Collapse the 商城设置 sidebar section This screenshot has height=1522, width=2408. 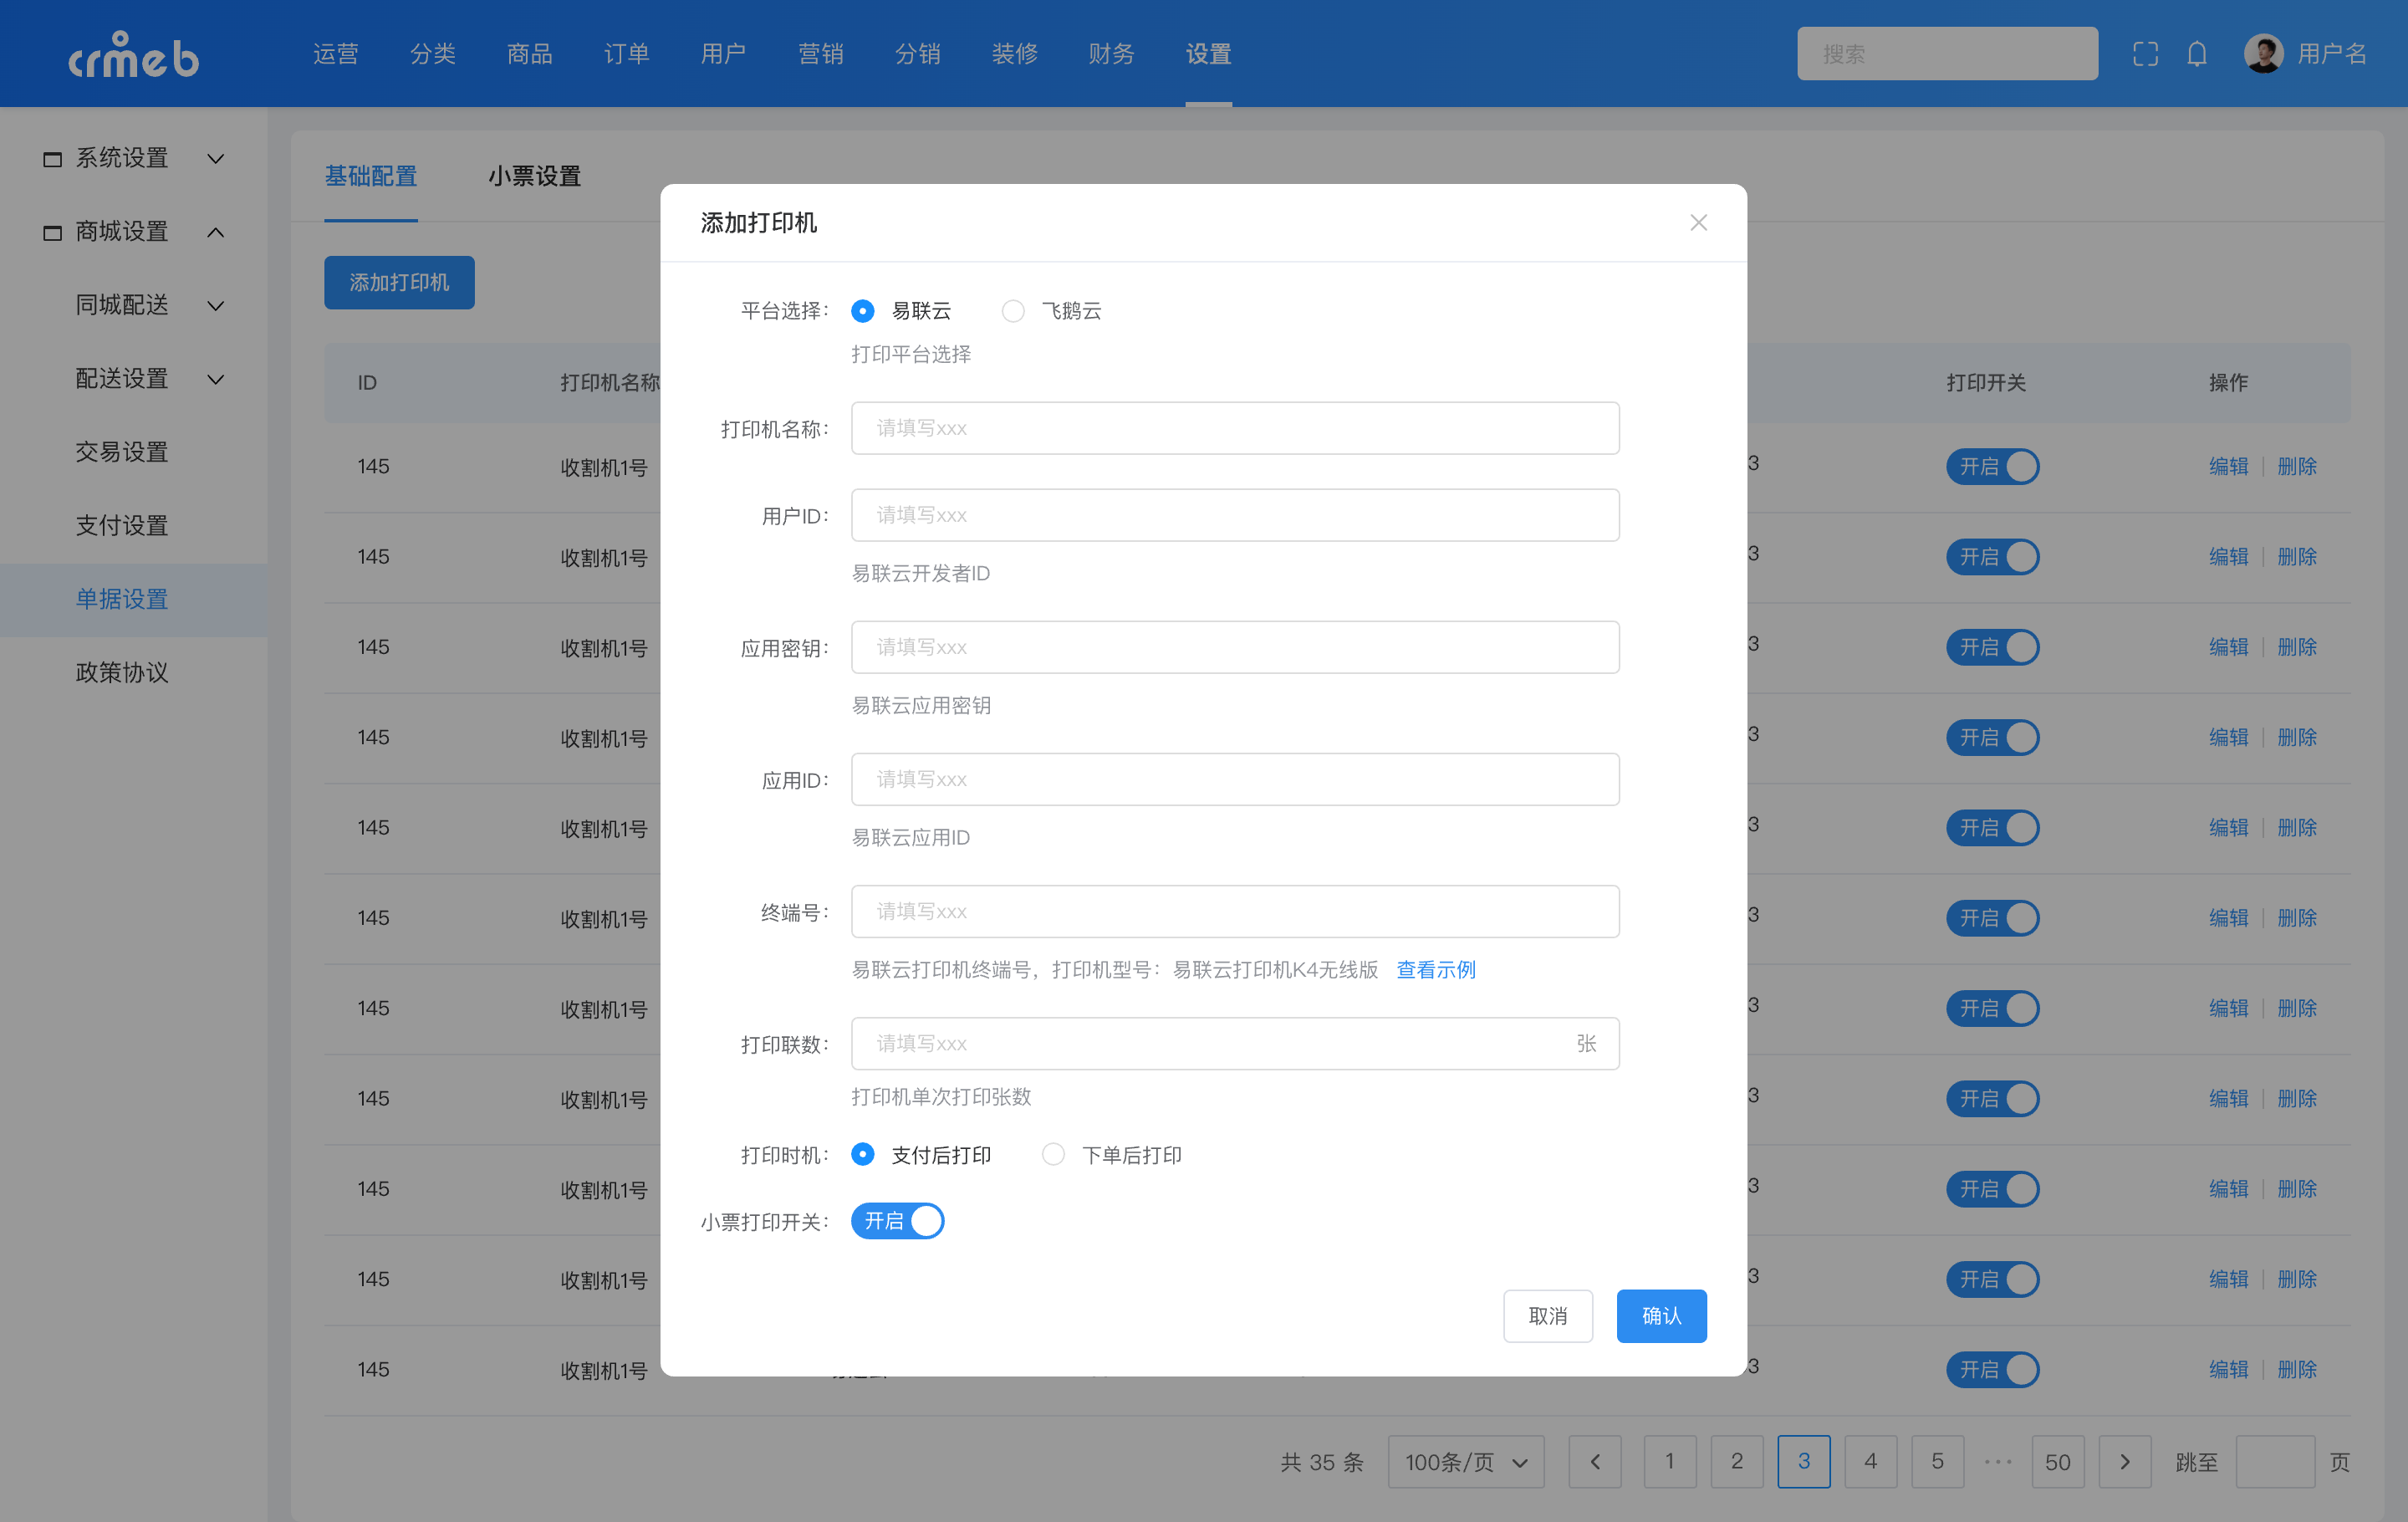click(215, 232)
